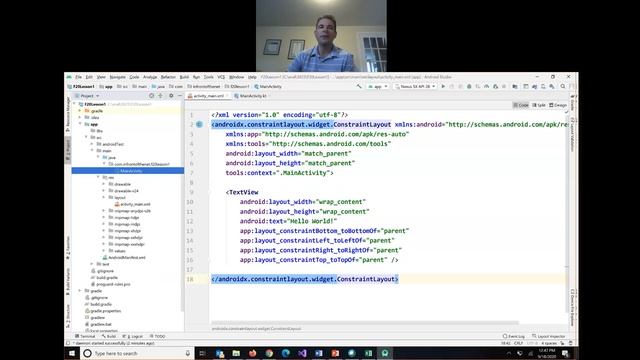This screenshot has width=640, height=360.
Task: Click the Debug app bug icon
Action: tap(469, 87)
